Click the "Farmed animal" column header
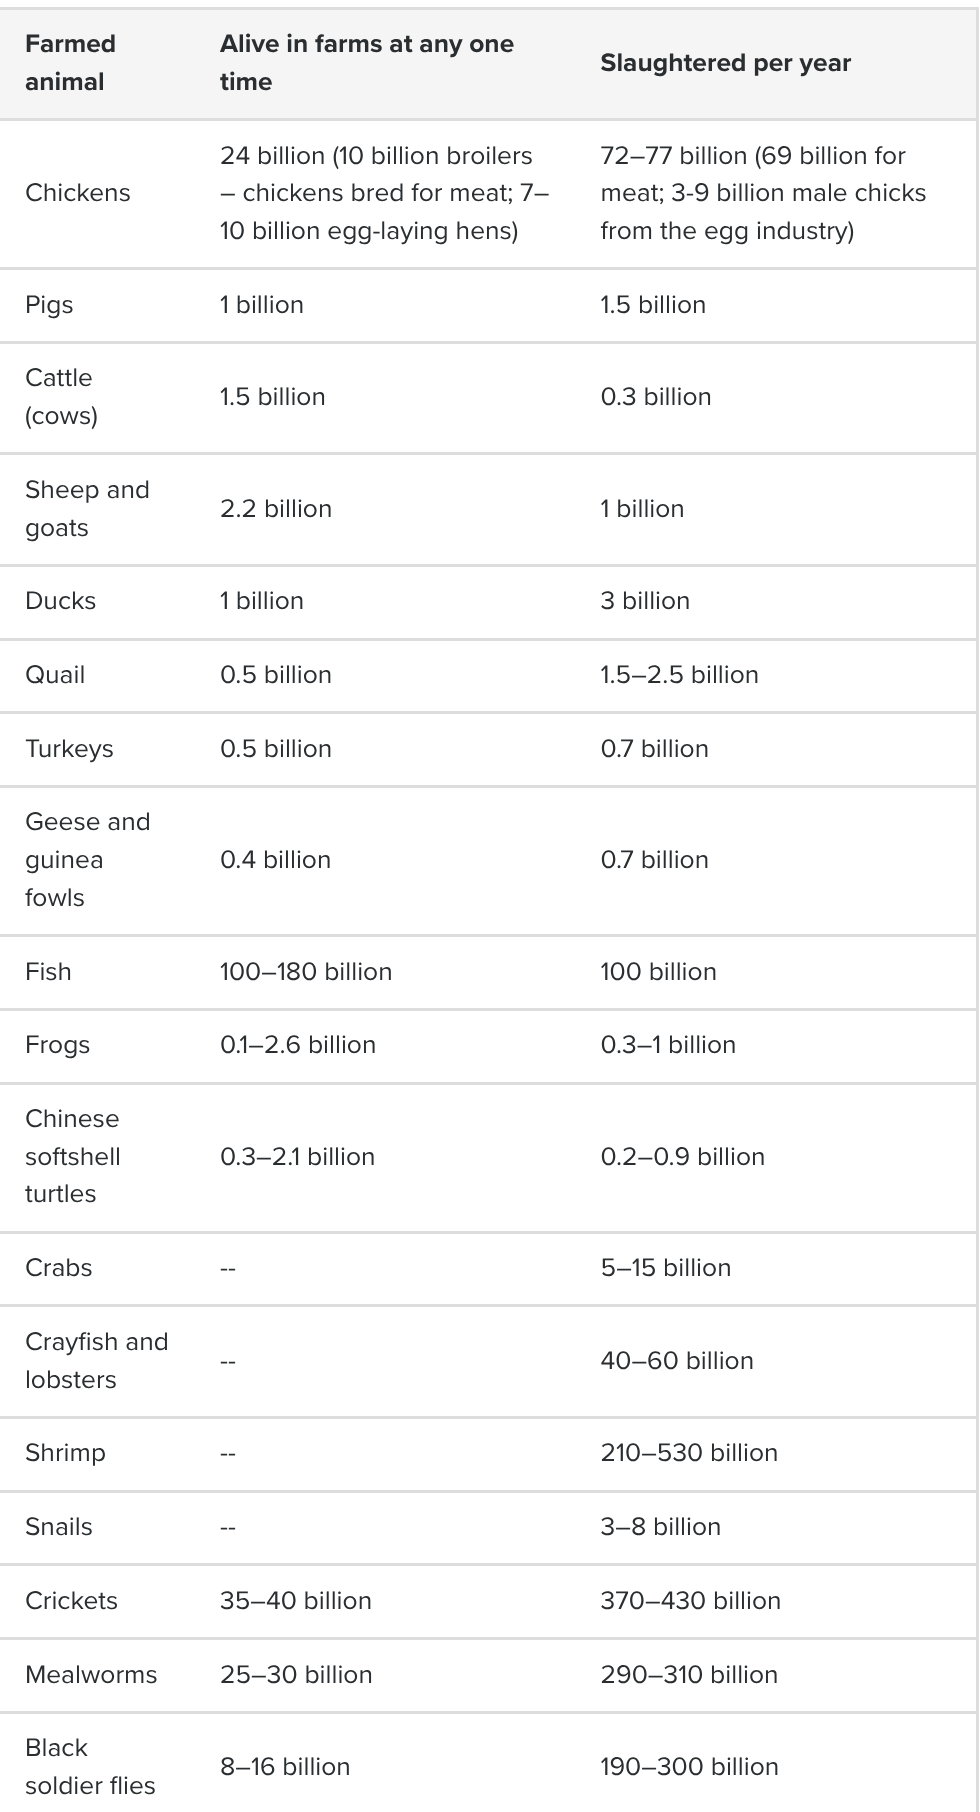Image resolution: width=980 pixels, height=1812 pixels. click(70, 63)
